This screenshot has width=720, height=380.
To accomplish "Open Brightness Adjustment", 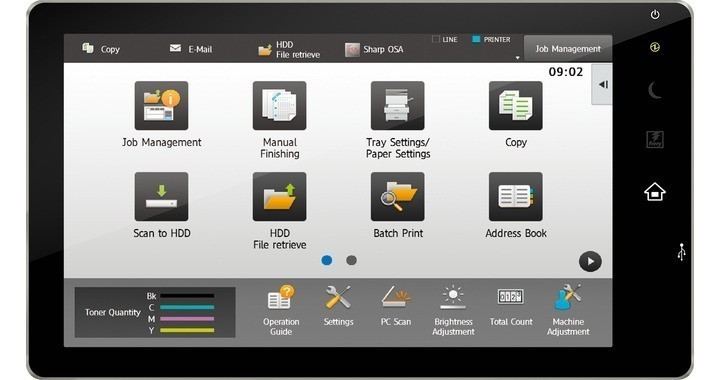I will 453,311.
